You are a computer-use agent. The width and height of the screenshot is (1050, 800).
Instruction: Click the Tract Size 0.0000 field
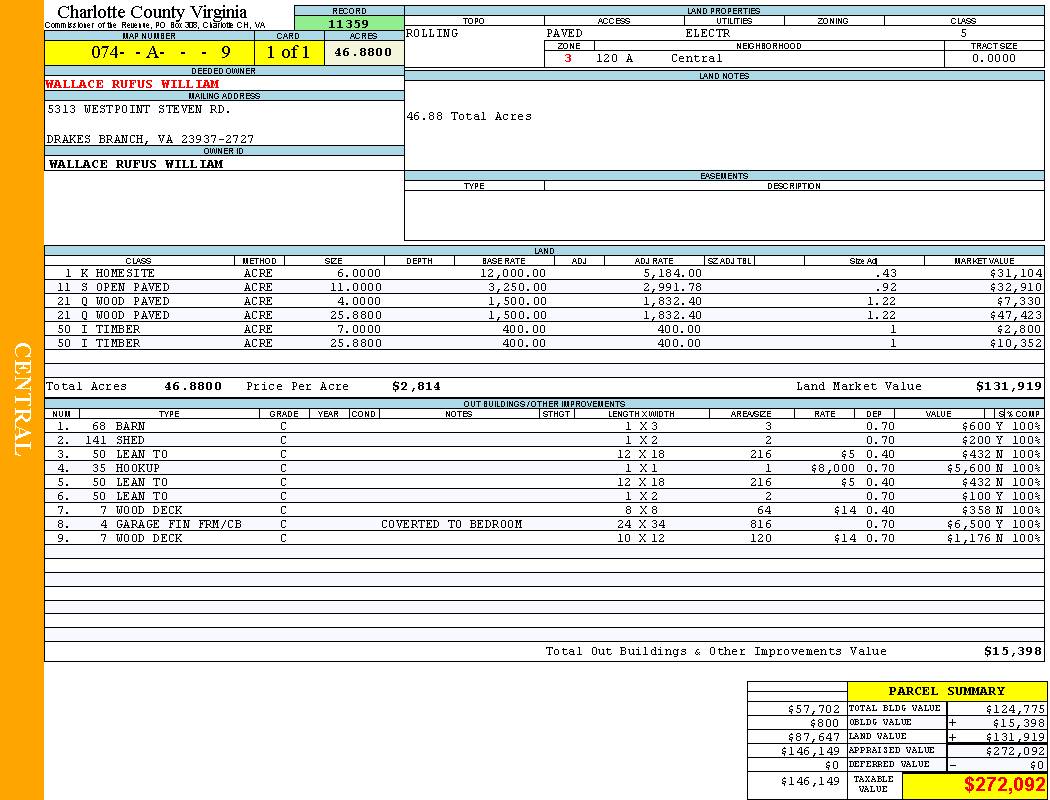(994, 58)
